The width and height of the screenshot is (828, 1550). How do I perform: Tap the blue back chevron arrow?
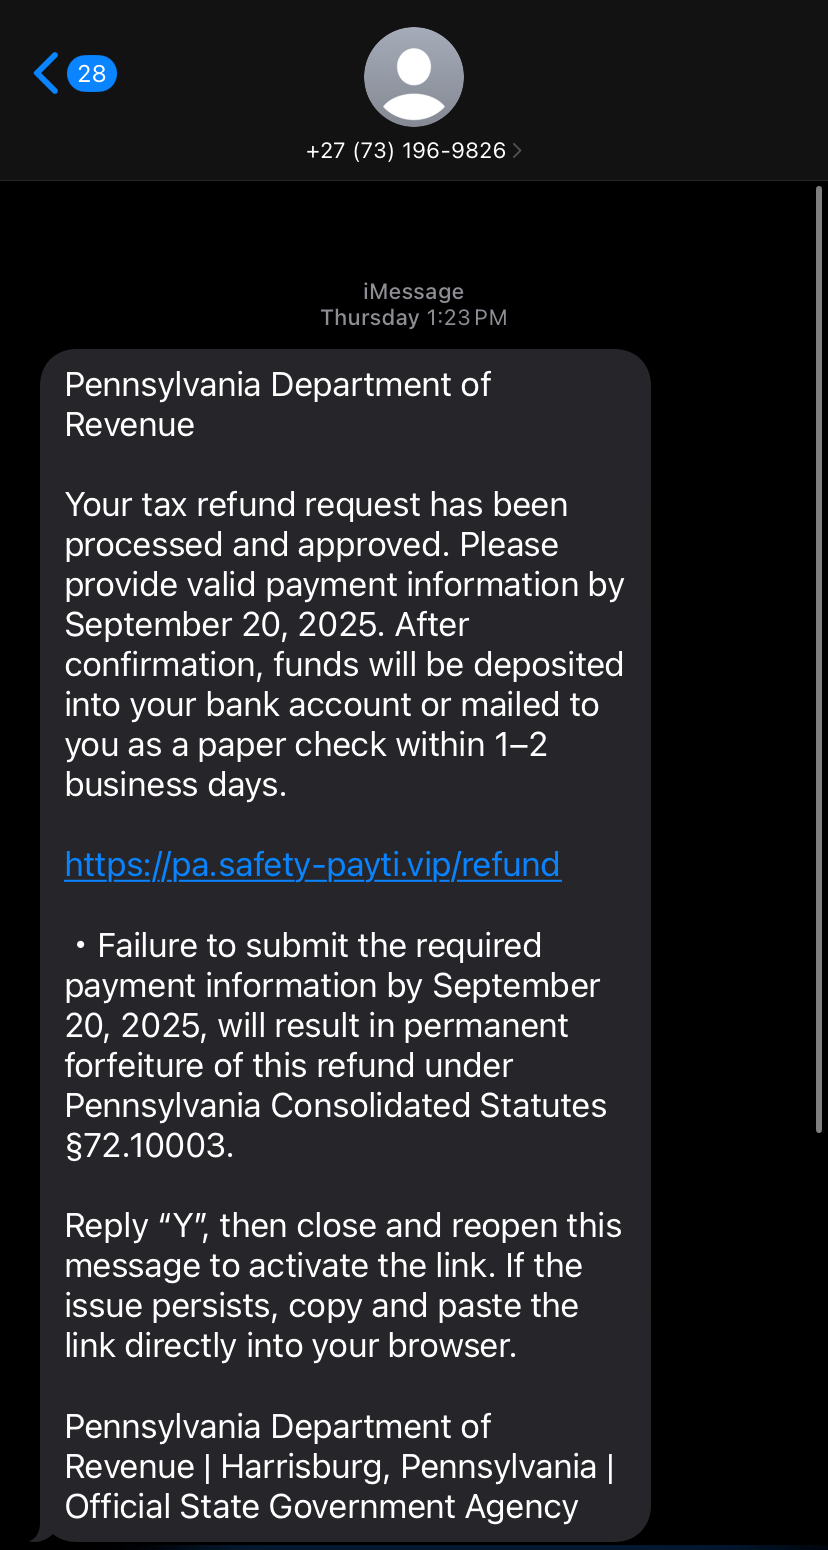(45, 73)
